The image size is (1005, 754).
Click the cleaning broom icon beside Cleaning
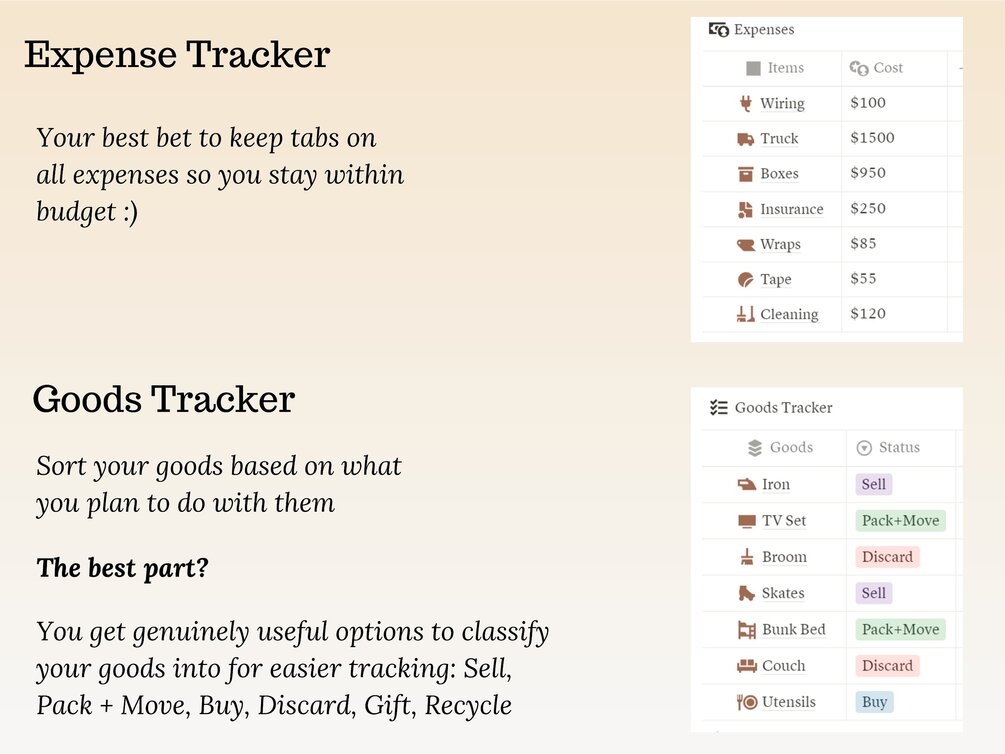(745, 314)
